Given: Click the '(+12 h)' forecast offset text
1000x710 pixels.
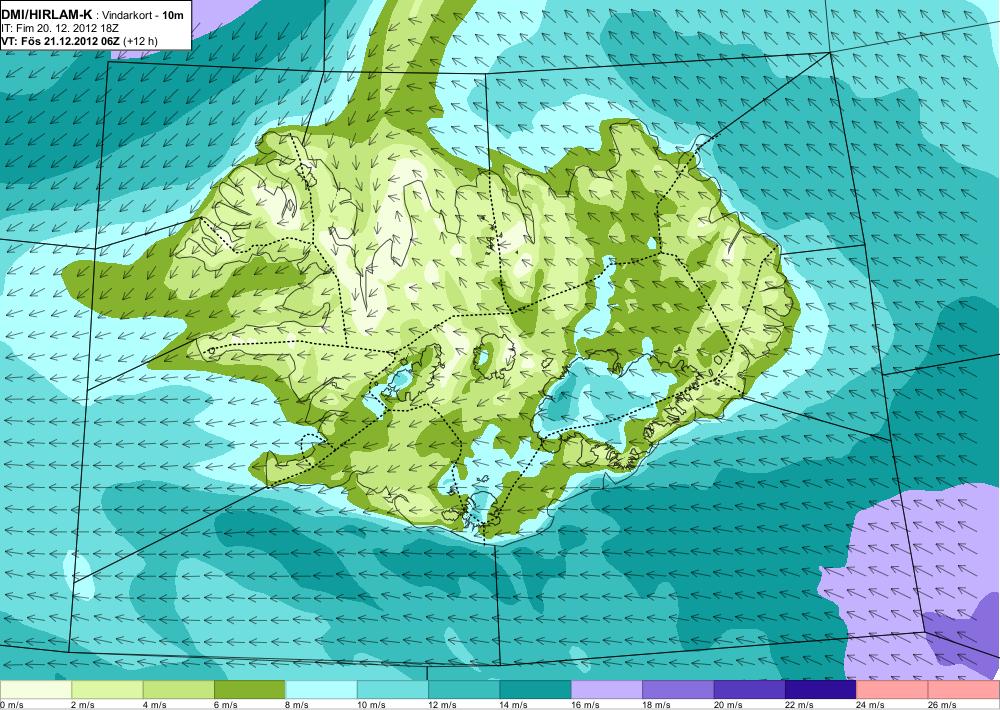Looking at the screenshot, I should pos(140,41).
